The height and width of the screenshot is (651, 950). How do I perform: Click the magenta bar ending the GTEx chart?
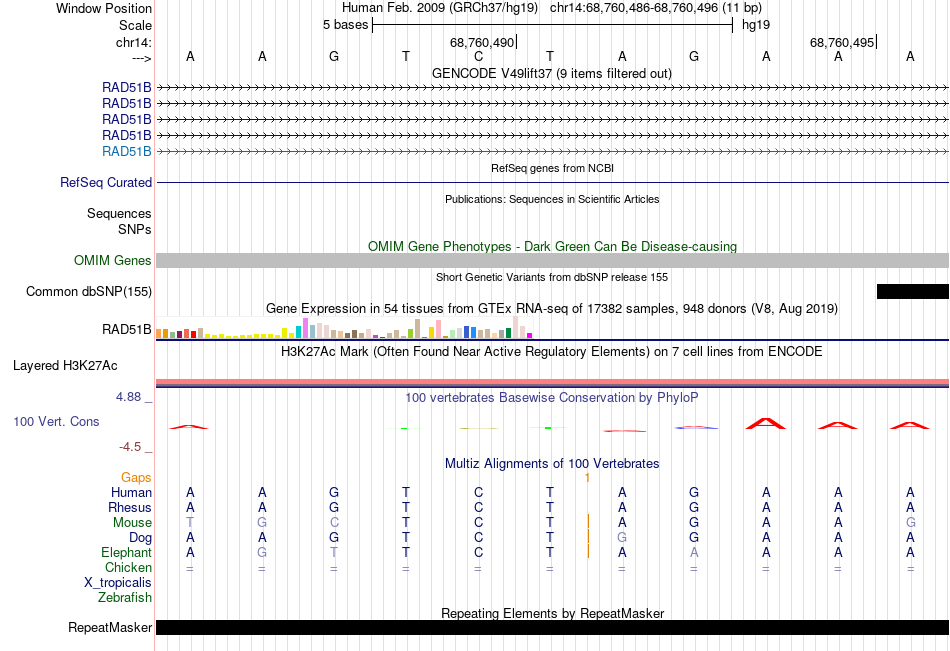click(529, 335)
